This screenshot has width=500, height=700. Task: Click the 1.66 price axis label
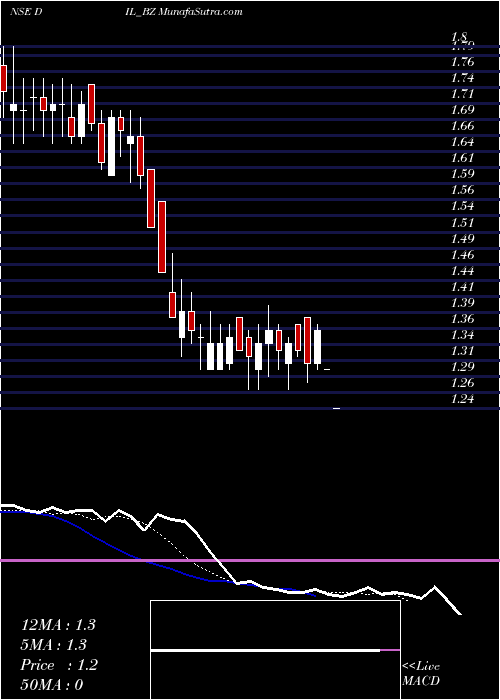(x=463, y=126)
